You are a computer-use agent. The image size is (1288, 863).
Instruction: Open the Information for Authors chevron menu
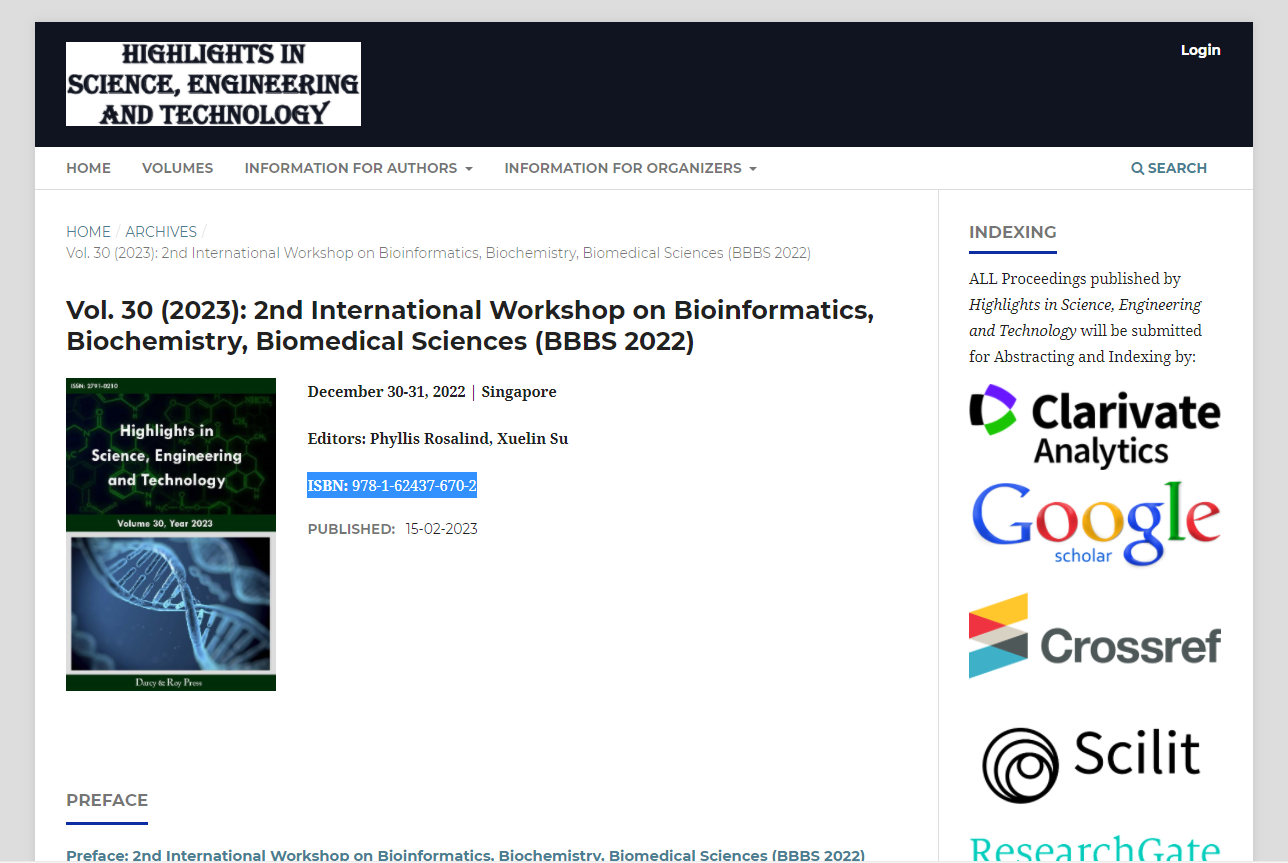click(469, 168)
